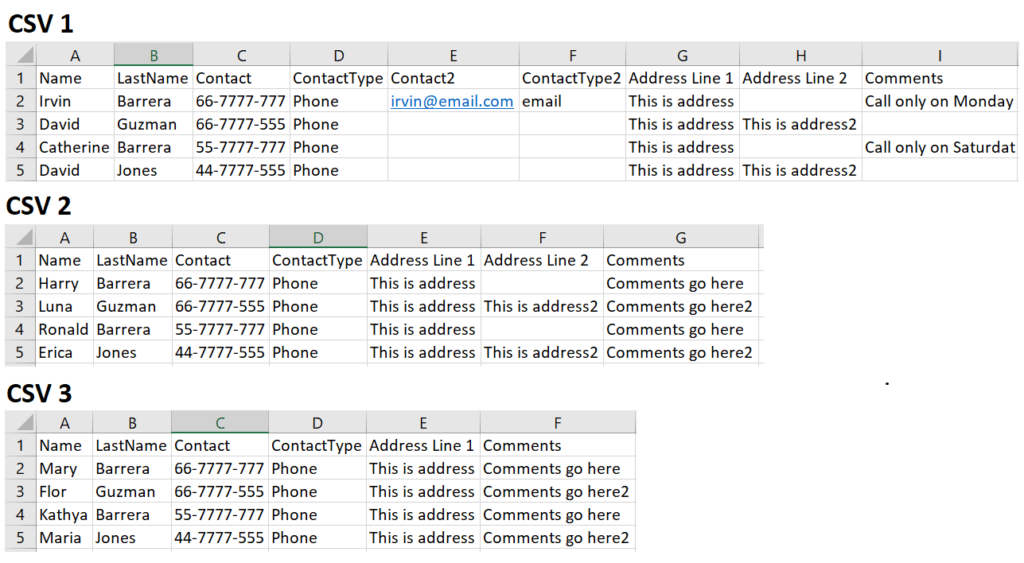The height and width of the screenshot is (563, 1024).
Task: Click column G header in CSV 2
Action: tap(680, 238)
